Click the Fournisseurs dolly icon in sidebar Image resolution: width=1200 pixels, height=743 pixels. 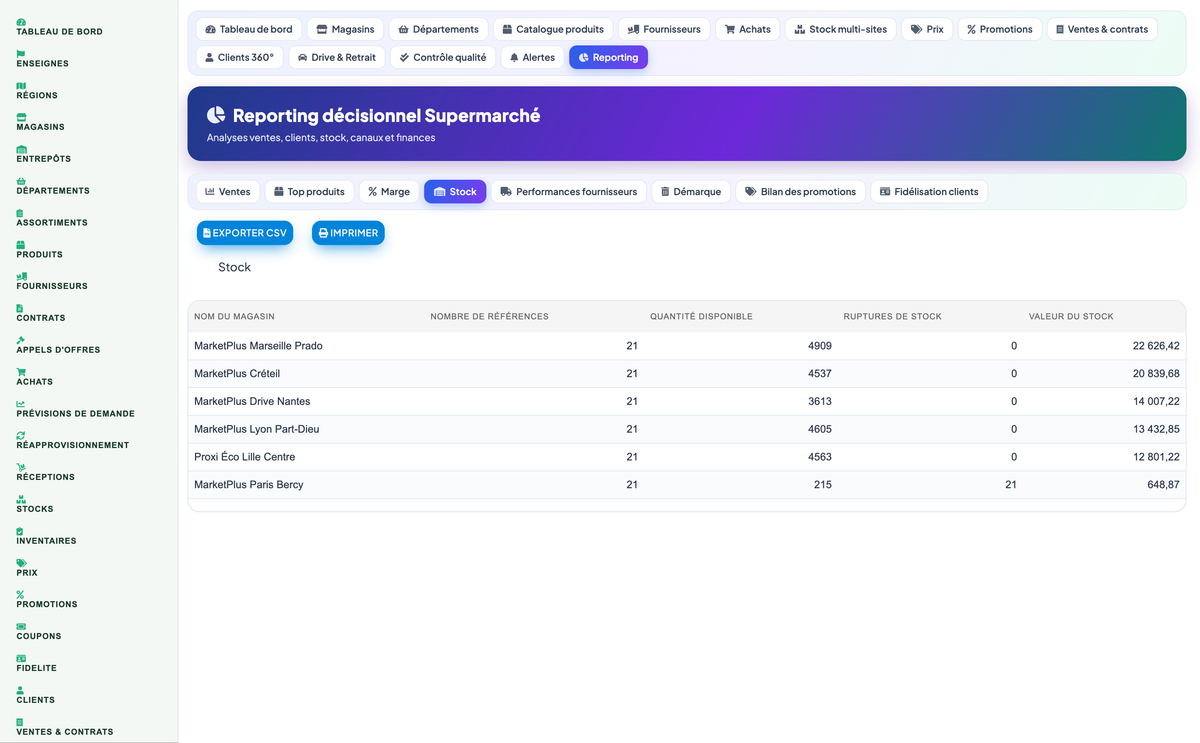click(22, 276)
